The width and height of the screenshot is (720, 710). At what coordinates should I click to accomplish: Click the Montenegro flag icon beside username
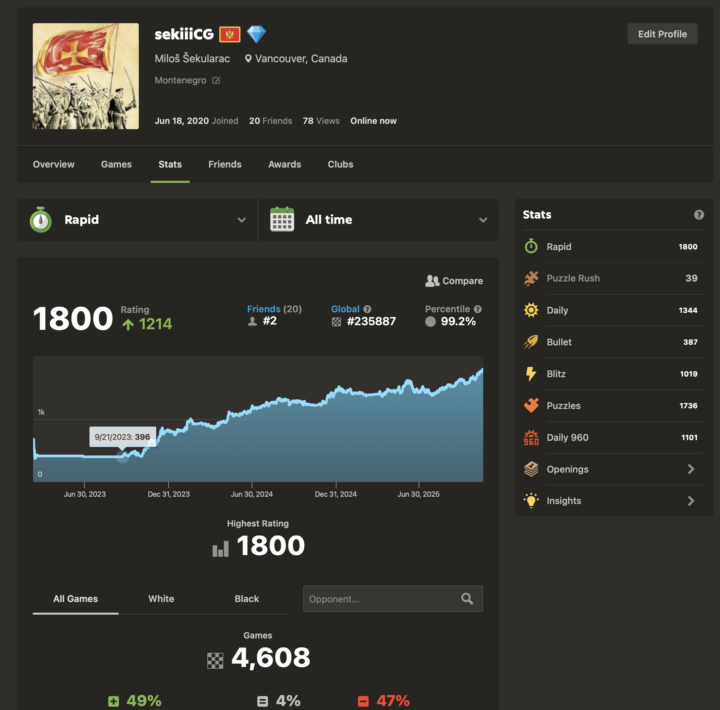click(230, 34)
